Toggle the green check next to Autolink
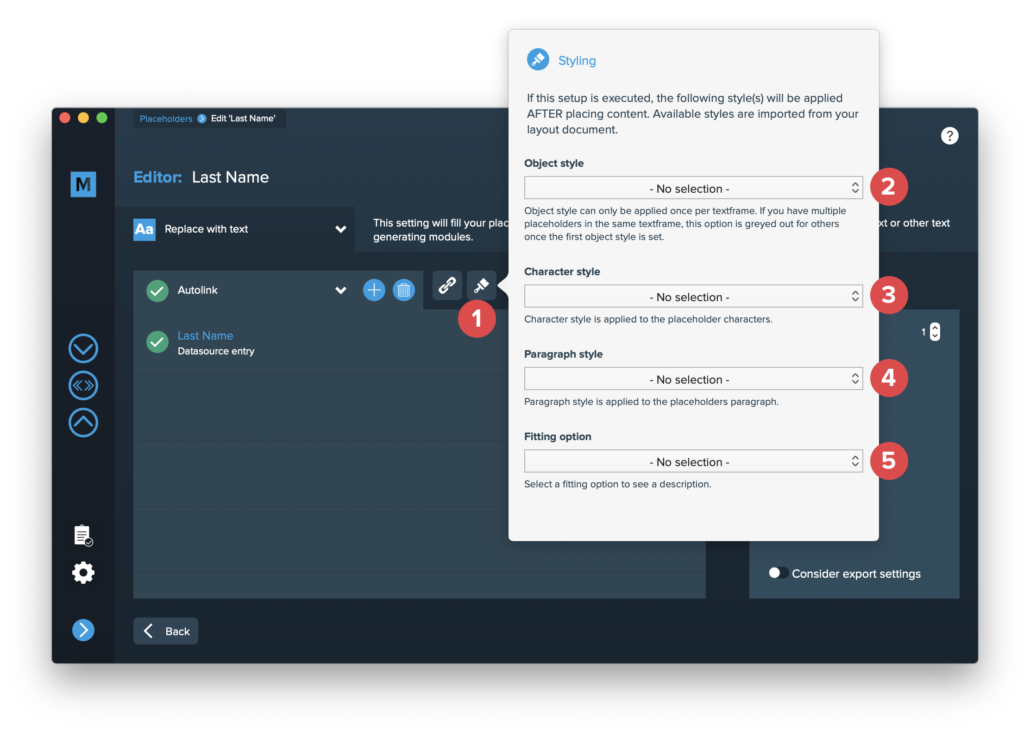The height and width of the screenshot is (732, 1030). tap(157, 290)
